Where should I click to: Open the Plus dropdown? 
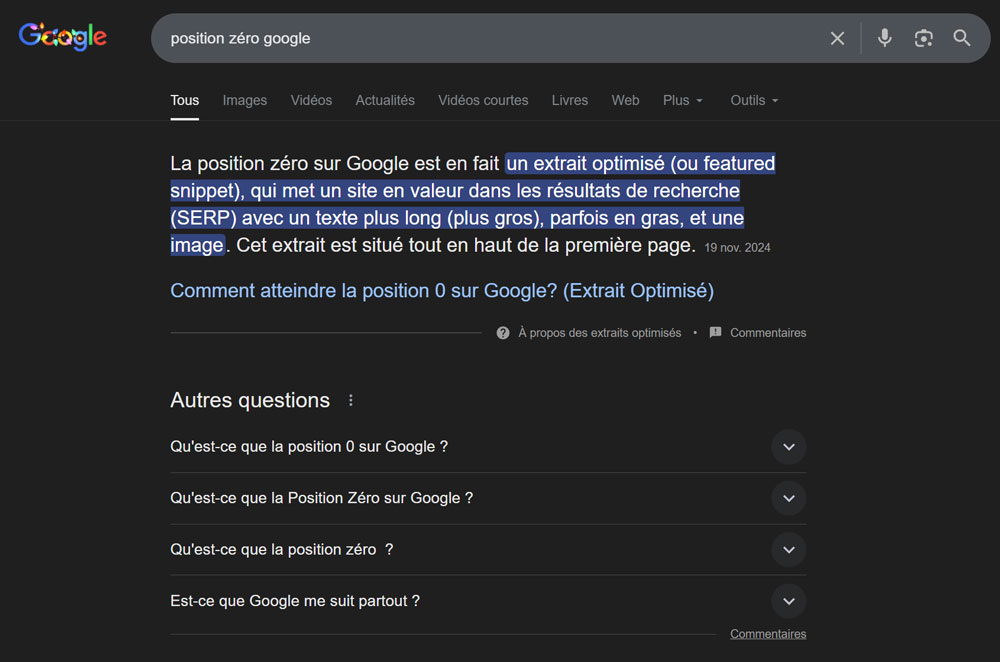[x=682, y=100]
